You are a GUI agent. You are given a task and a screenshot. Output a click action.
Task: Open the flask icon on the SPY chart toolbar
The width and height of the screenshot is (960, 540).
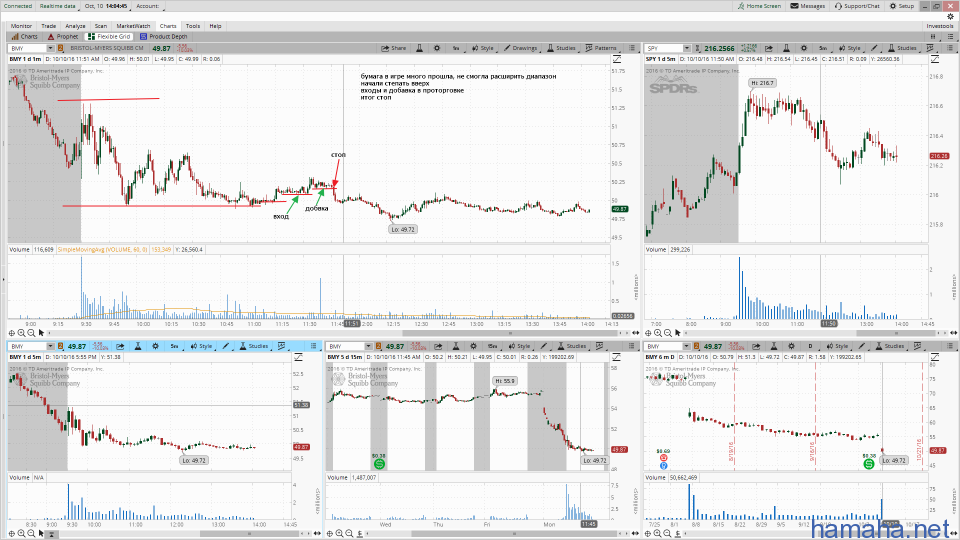click(x=787, y=48)
